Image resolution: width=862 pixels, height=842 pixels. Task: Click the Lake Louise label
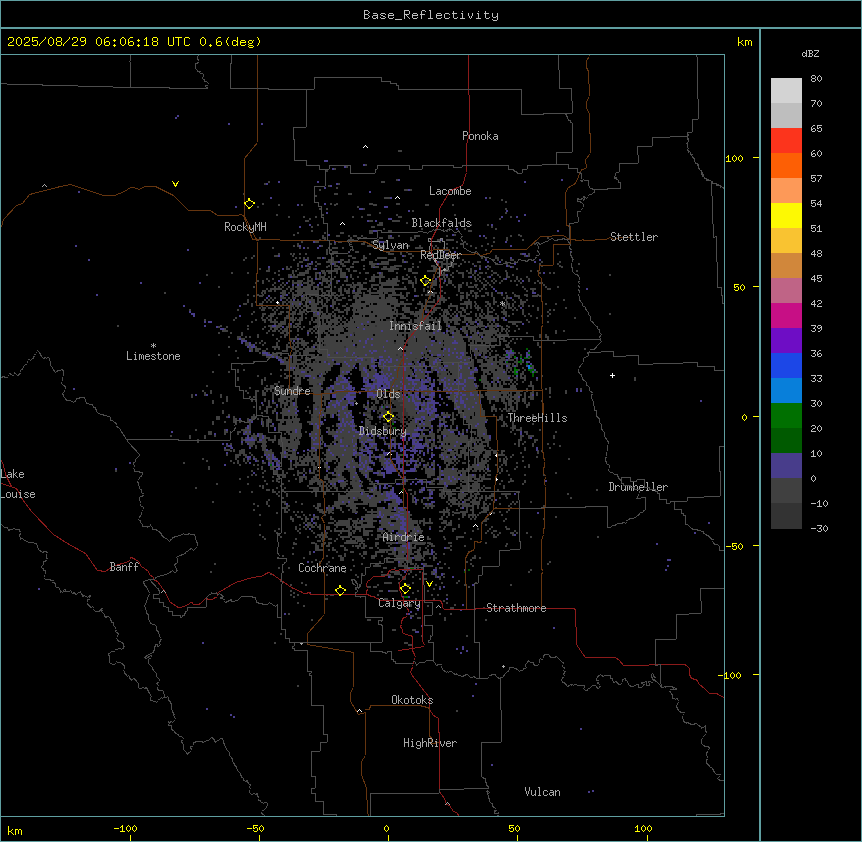click(18, 484)
